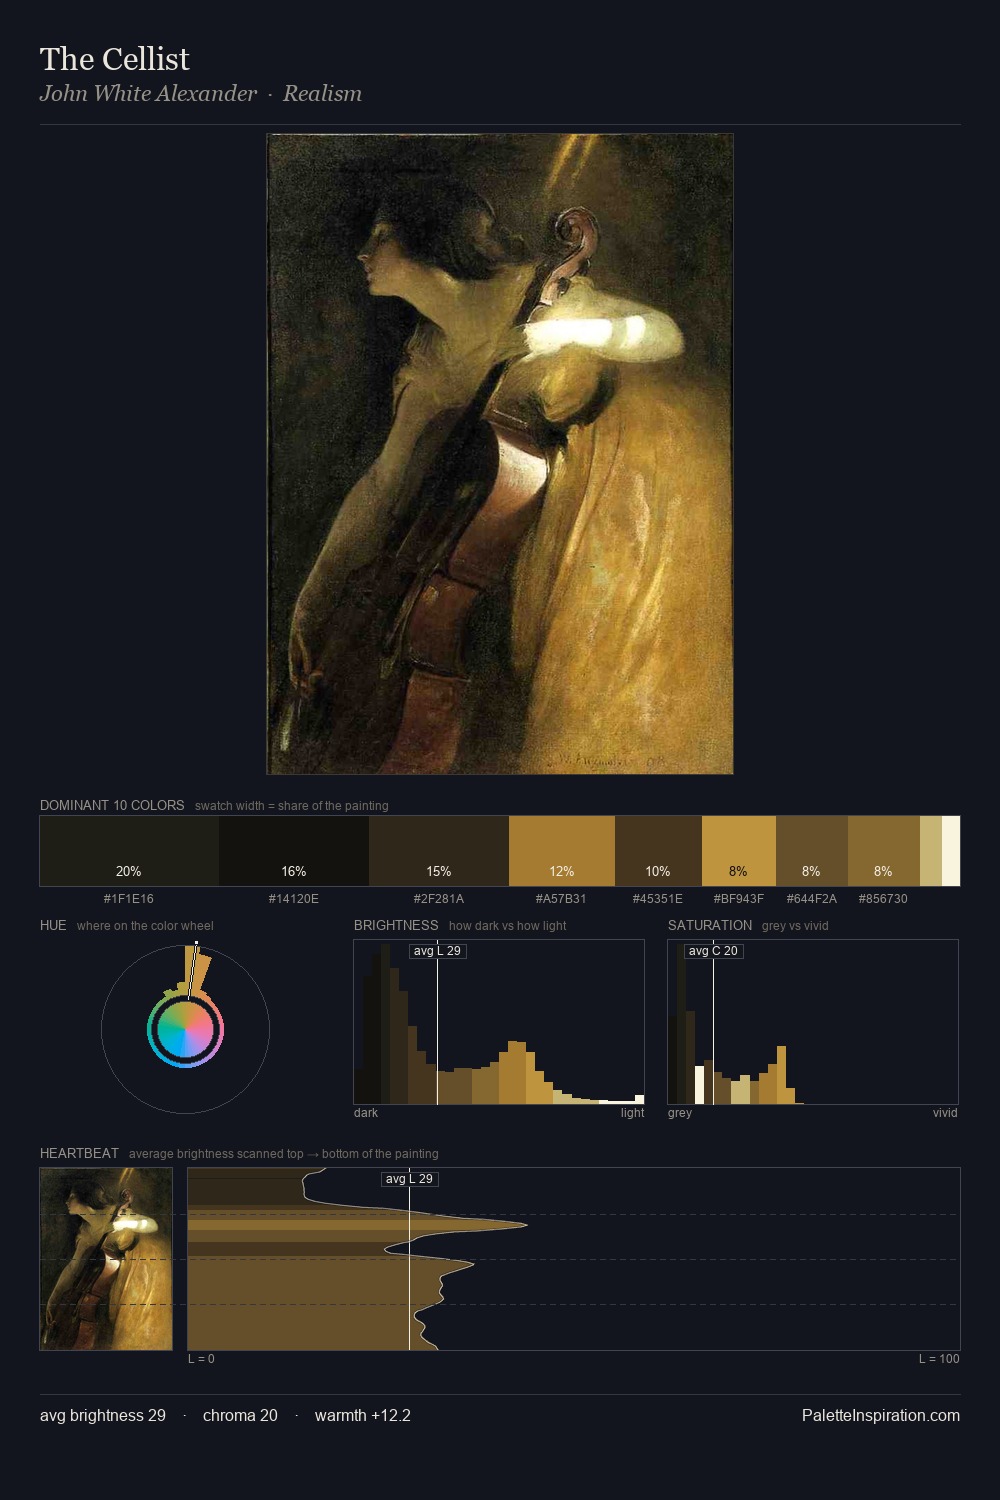The width and height of the screenshot is (1000, 1500).
Task: Click the saturation histogram chart
Action: click(813, 1022)
